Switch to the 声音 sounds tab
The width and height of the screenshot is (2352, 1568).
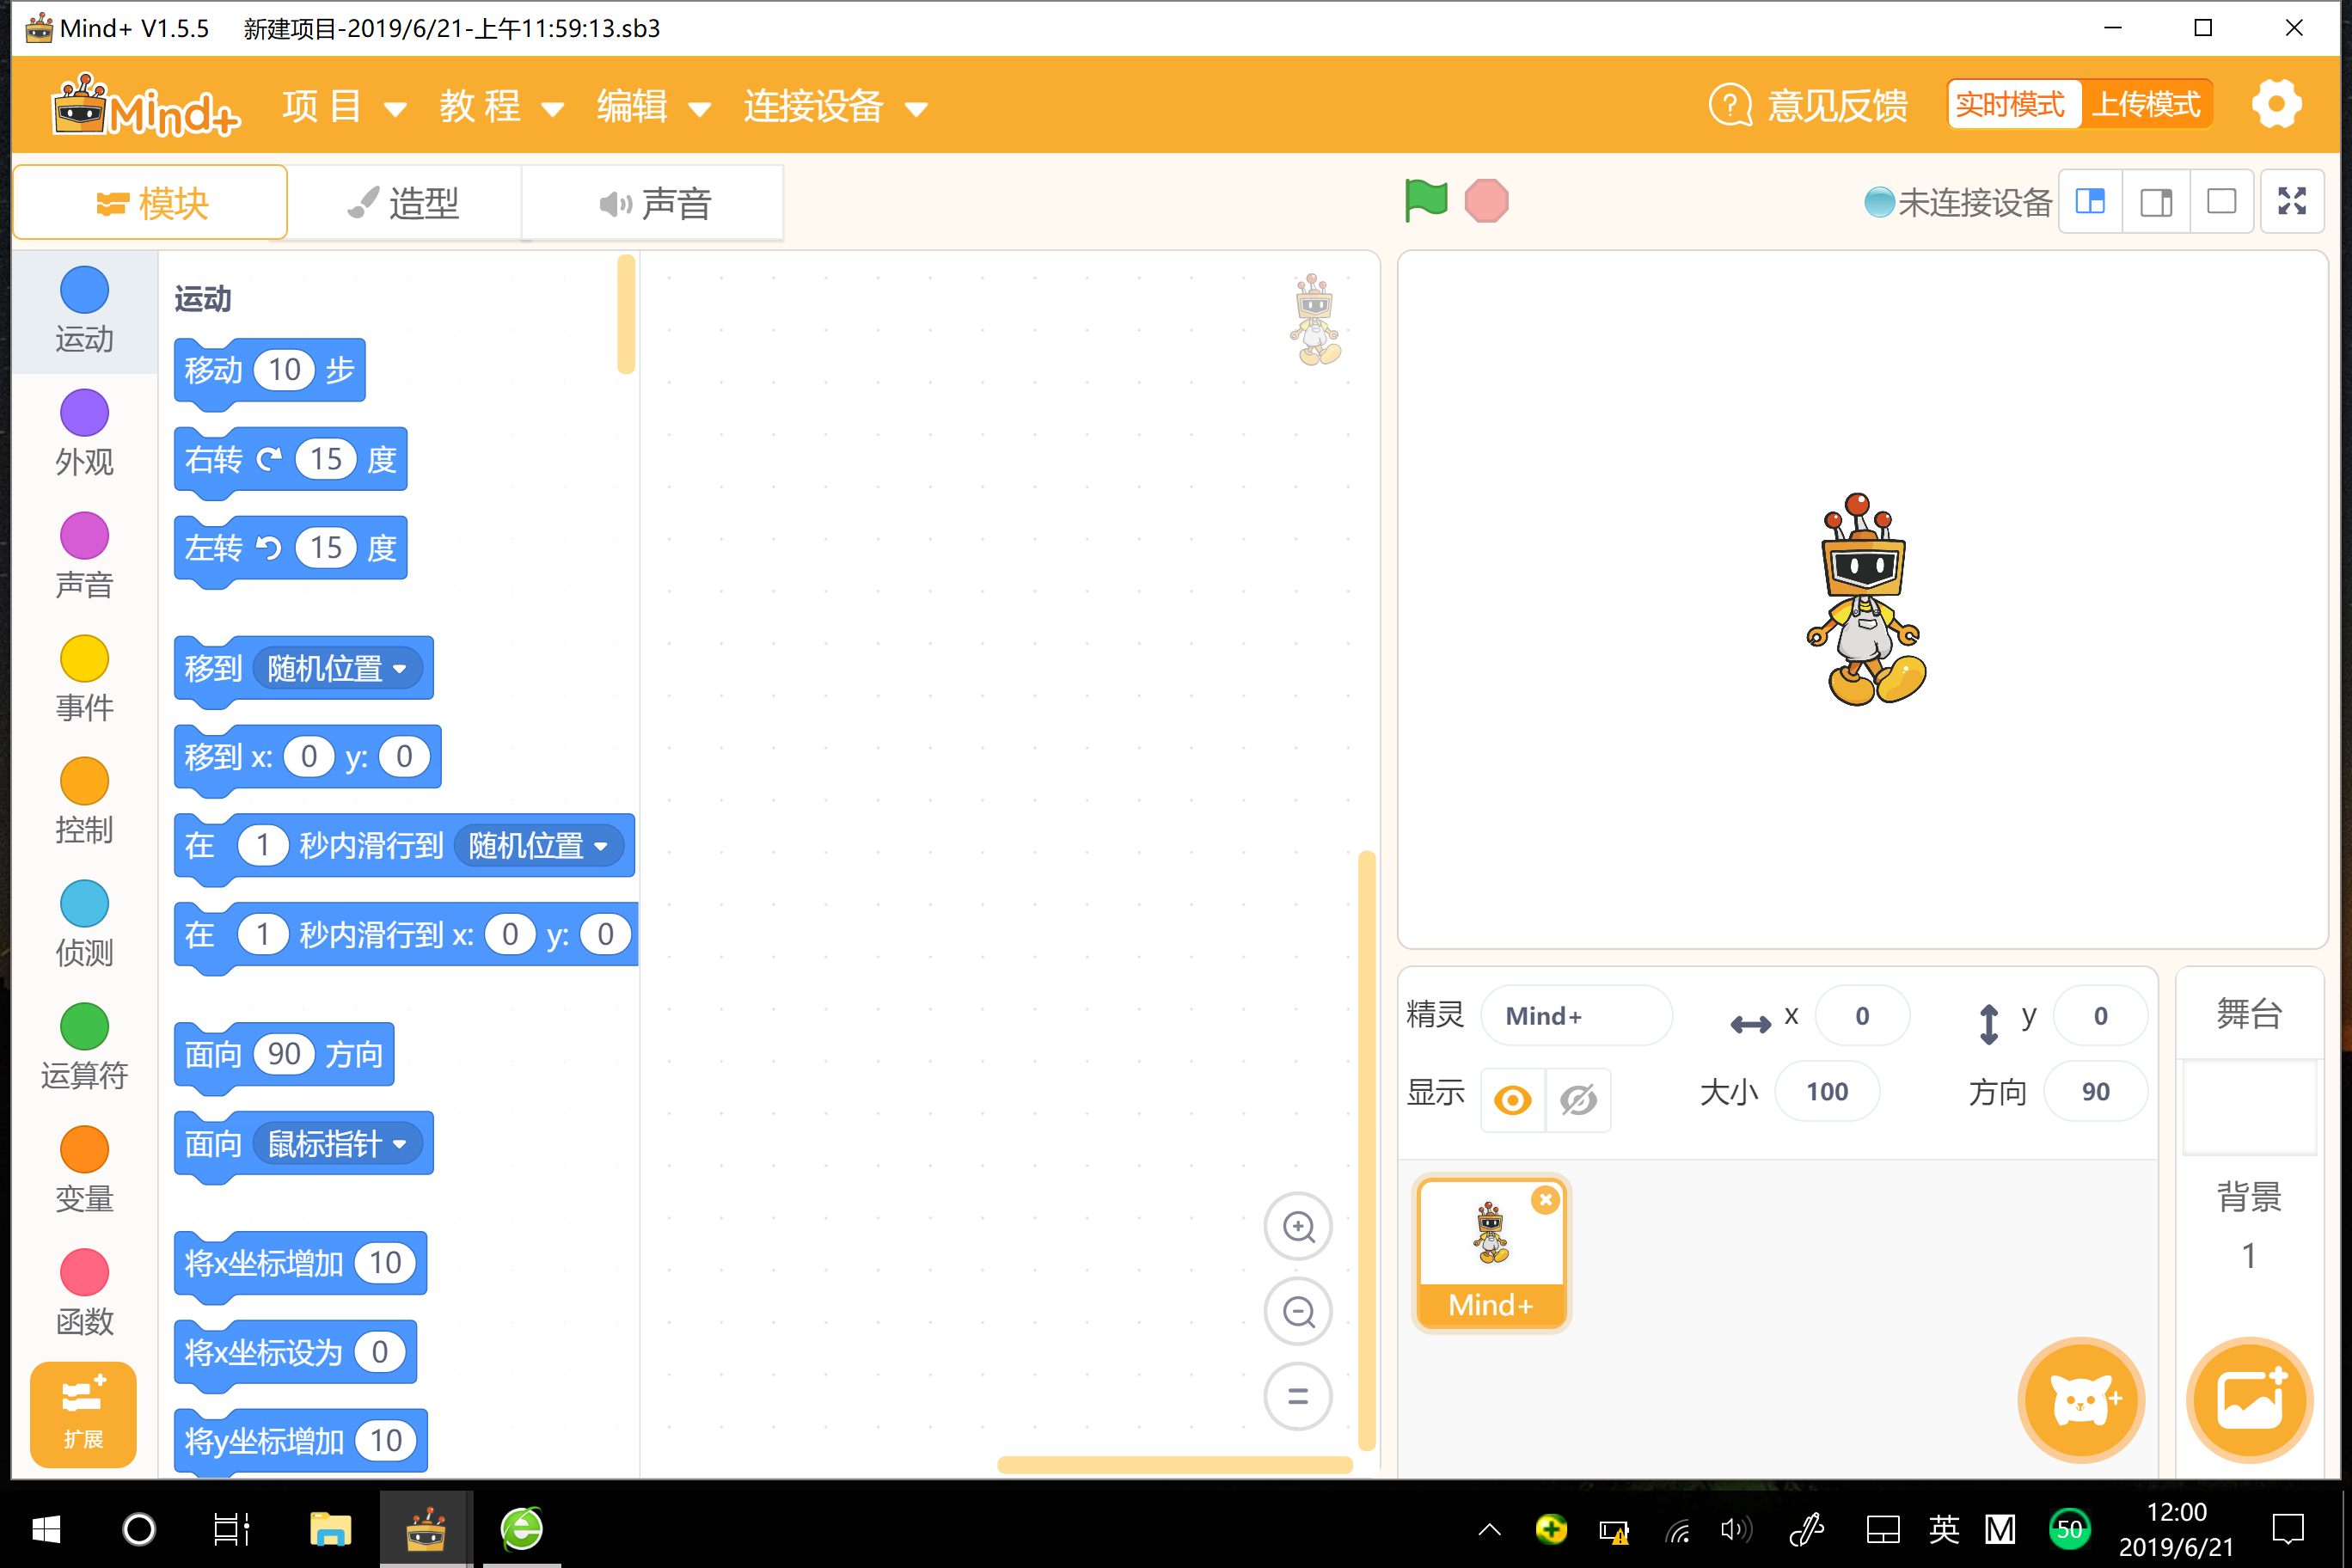(x=653, y=203)
